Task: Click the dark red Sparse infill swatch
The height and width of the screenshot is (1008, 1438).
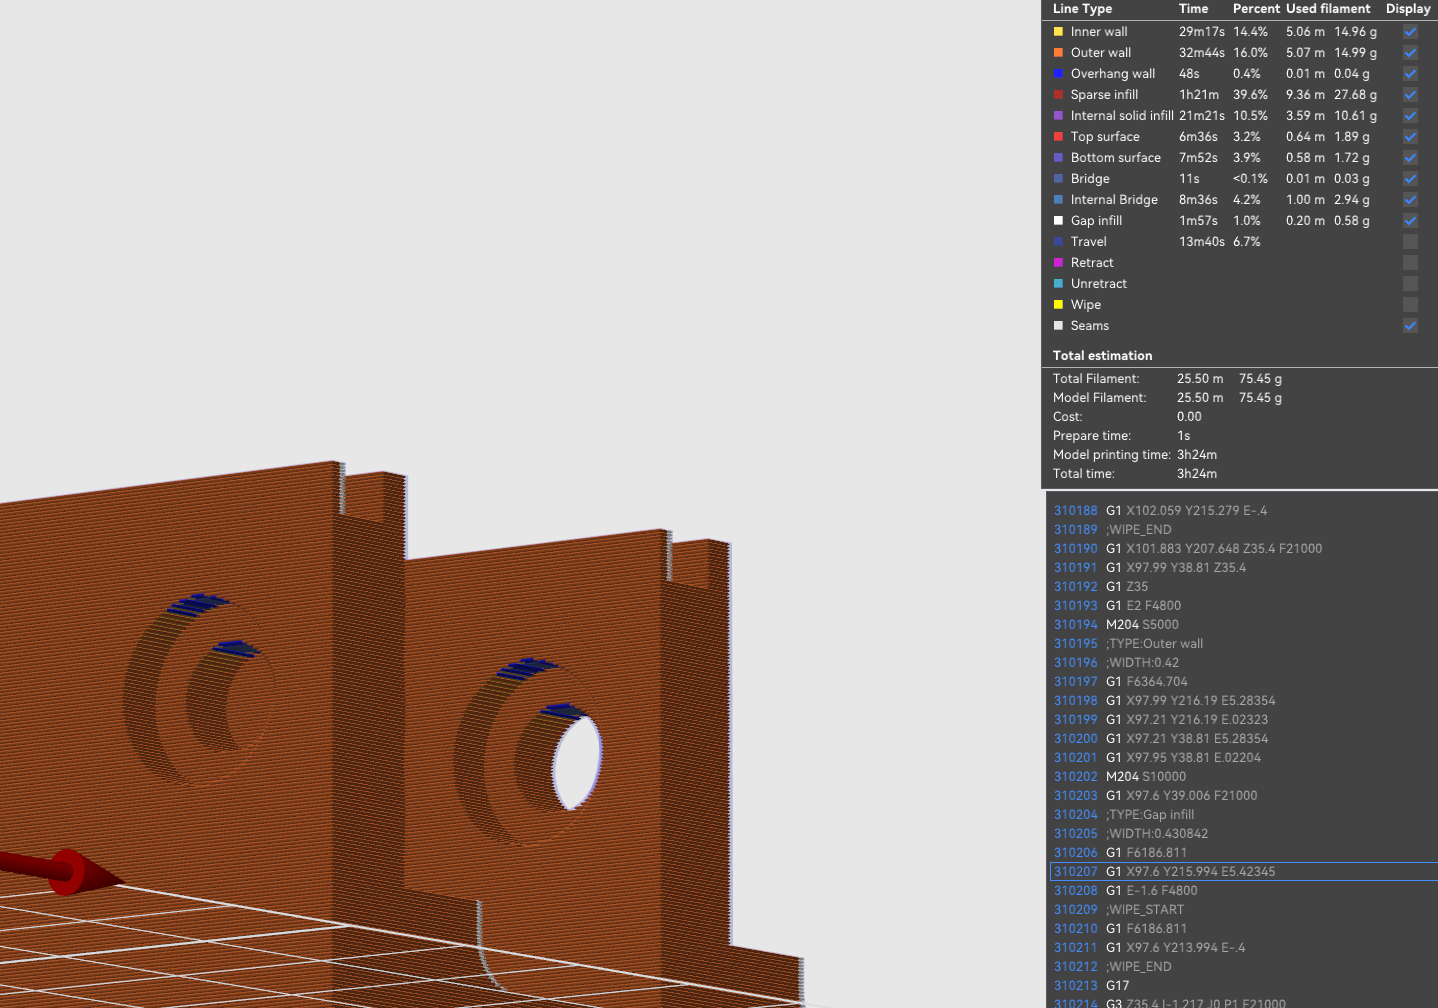Action: click(x=1058, y=95)
